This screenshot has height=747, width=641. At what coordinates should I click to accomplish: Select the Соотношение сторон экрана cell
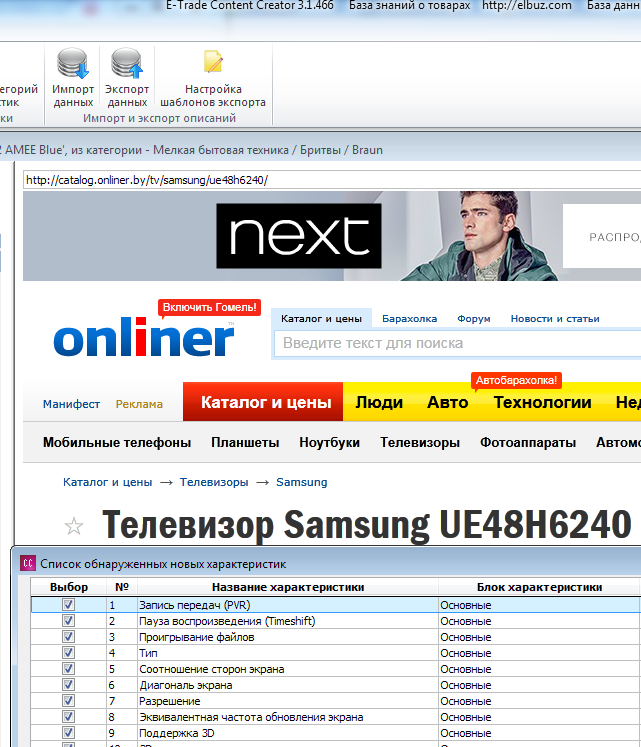[288, 669]
